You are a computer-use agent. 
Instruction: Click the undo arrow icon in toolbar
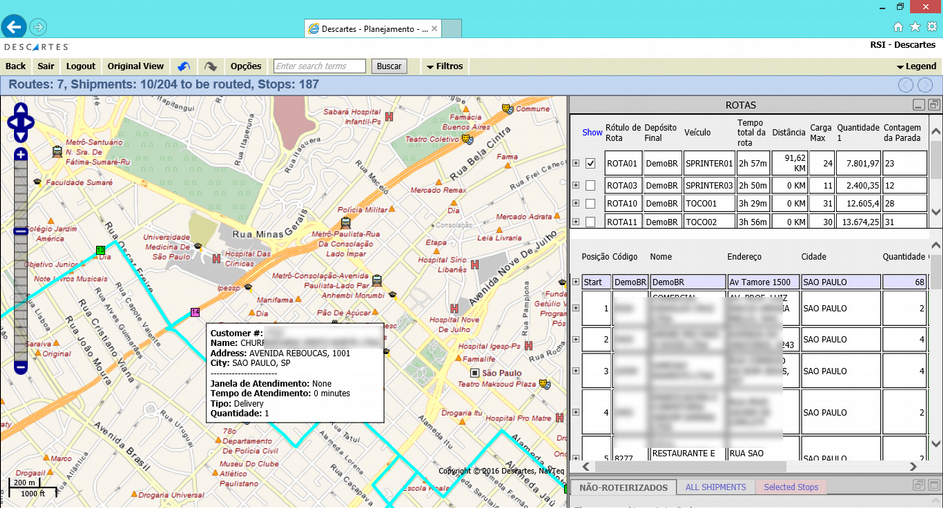183,66
